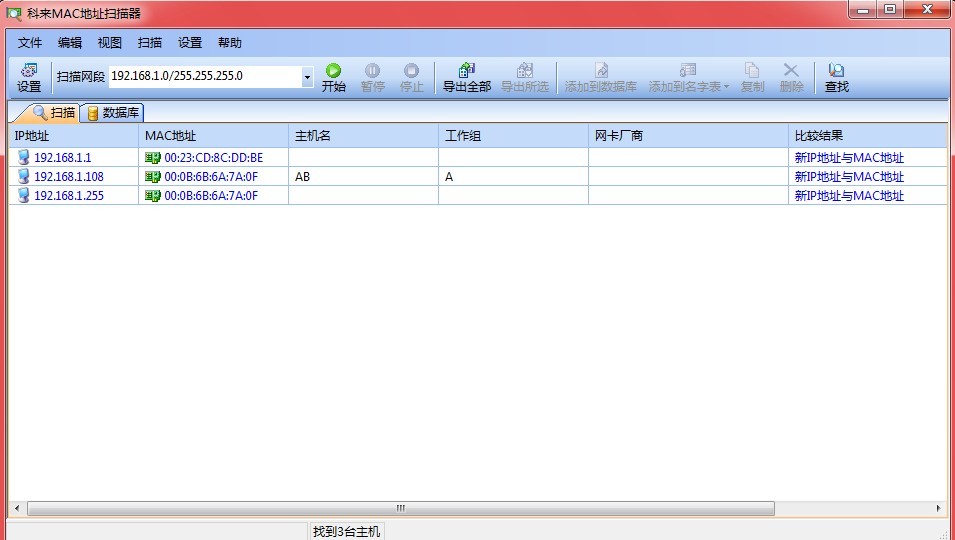
Task: Click horizontal scrollbar left arrow
Action: point(17,508)
